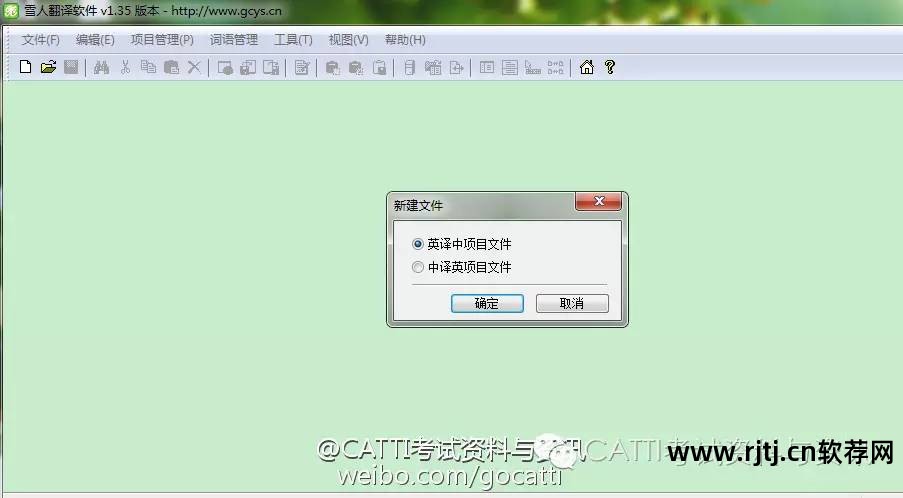Confirm with the 确定 button
Screen dimensions: 903x498
point(487,303)
